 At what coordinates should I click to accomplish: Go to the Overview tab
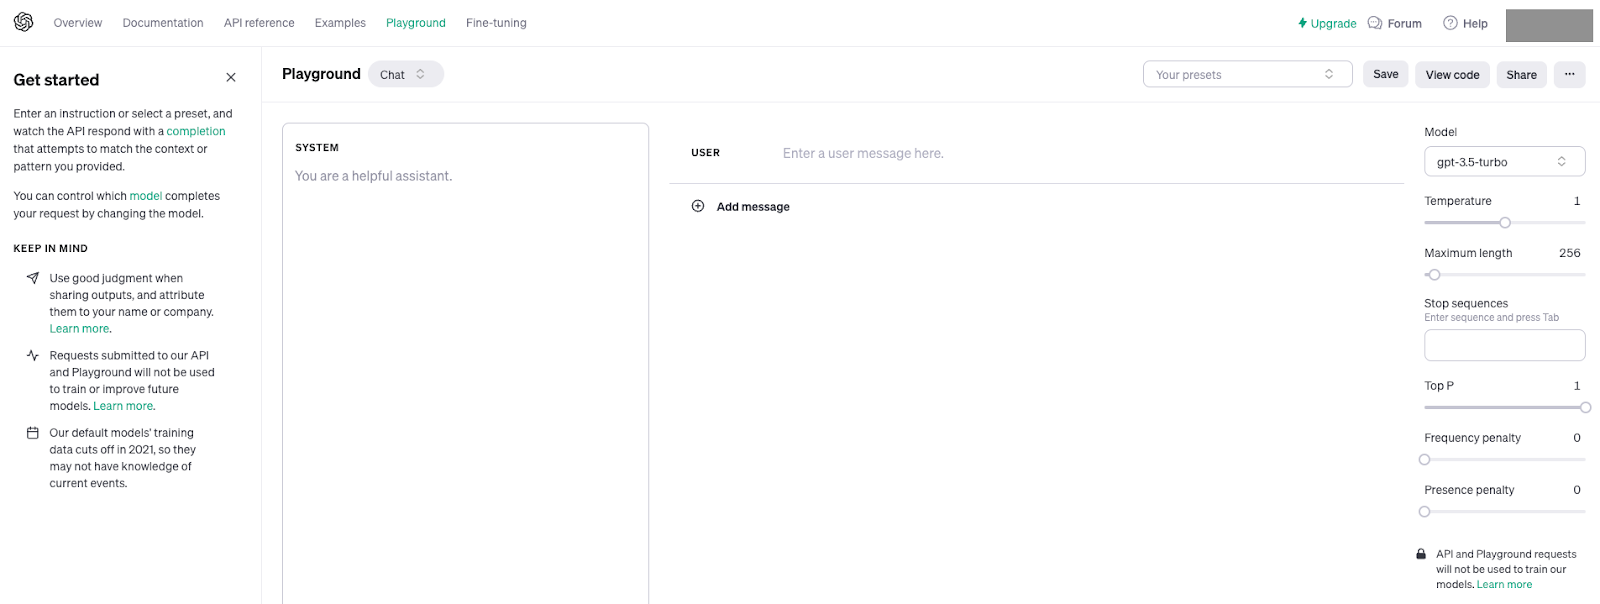coord(78,23)
